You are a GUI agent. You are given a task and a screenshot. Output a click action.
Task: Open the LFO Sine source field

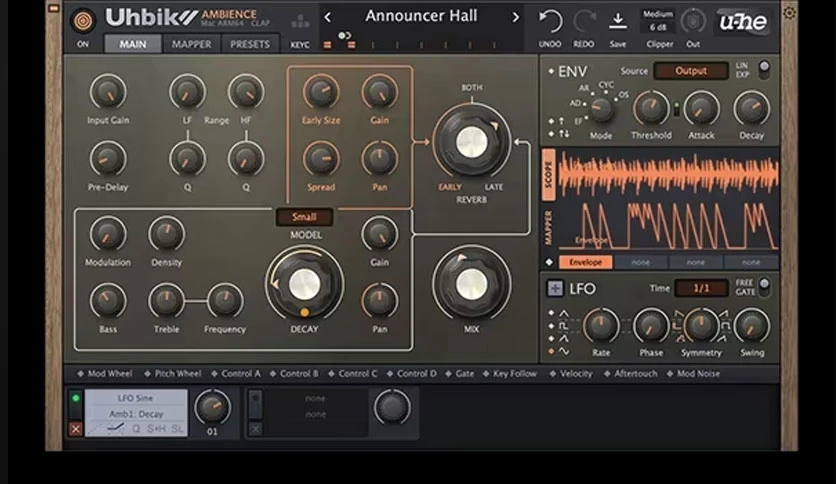135,398
